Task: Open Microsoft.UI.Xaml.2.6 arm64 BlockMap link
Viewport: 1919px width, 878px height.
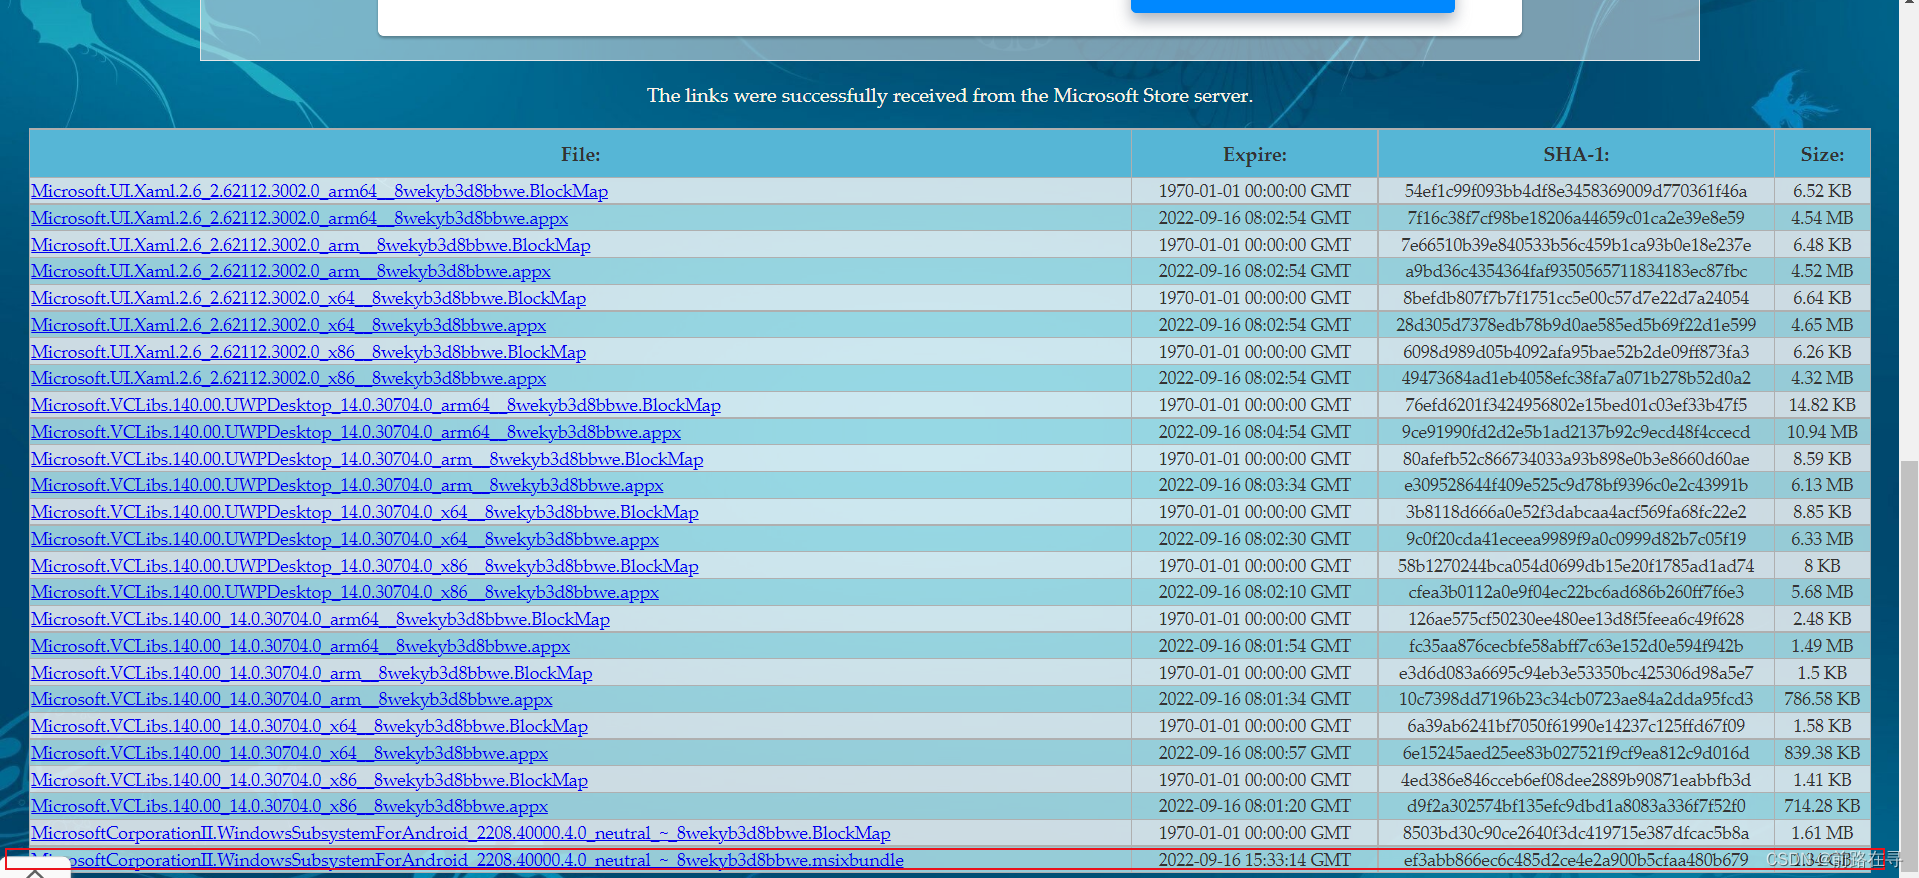Action: click(319, 191)
